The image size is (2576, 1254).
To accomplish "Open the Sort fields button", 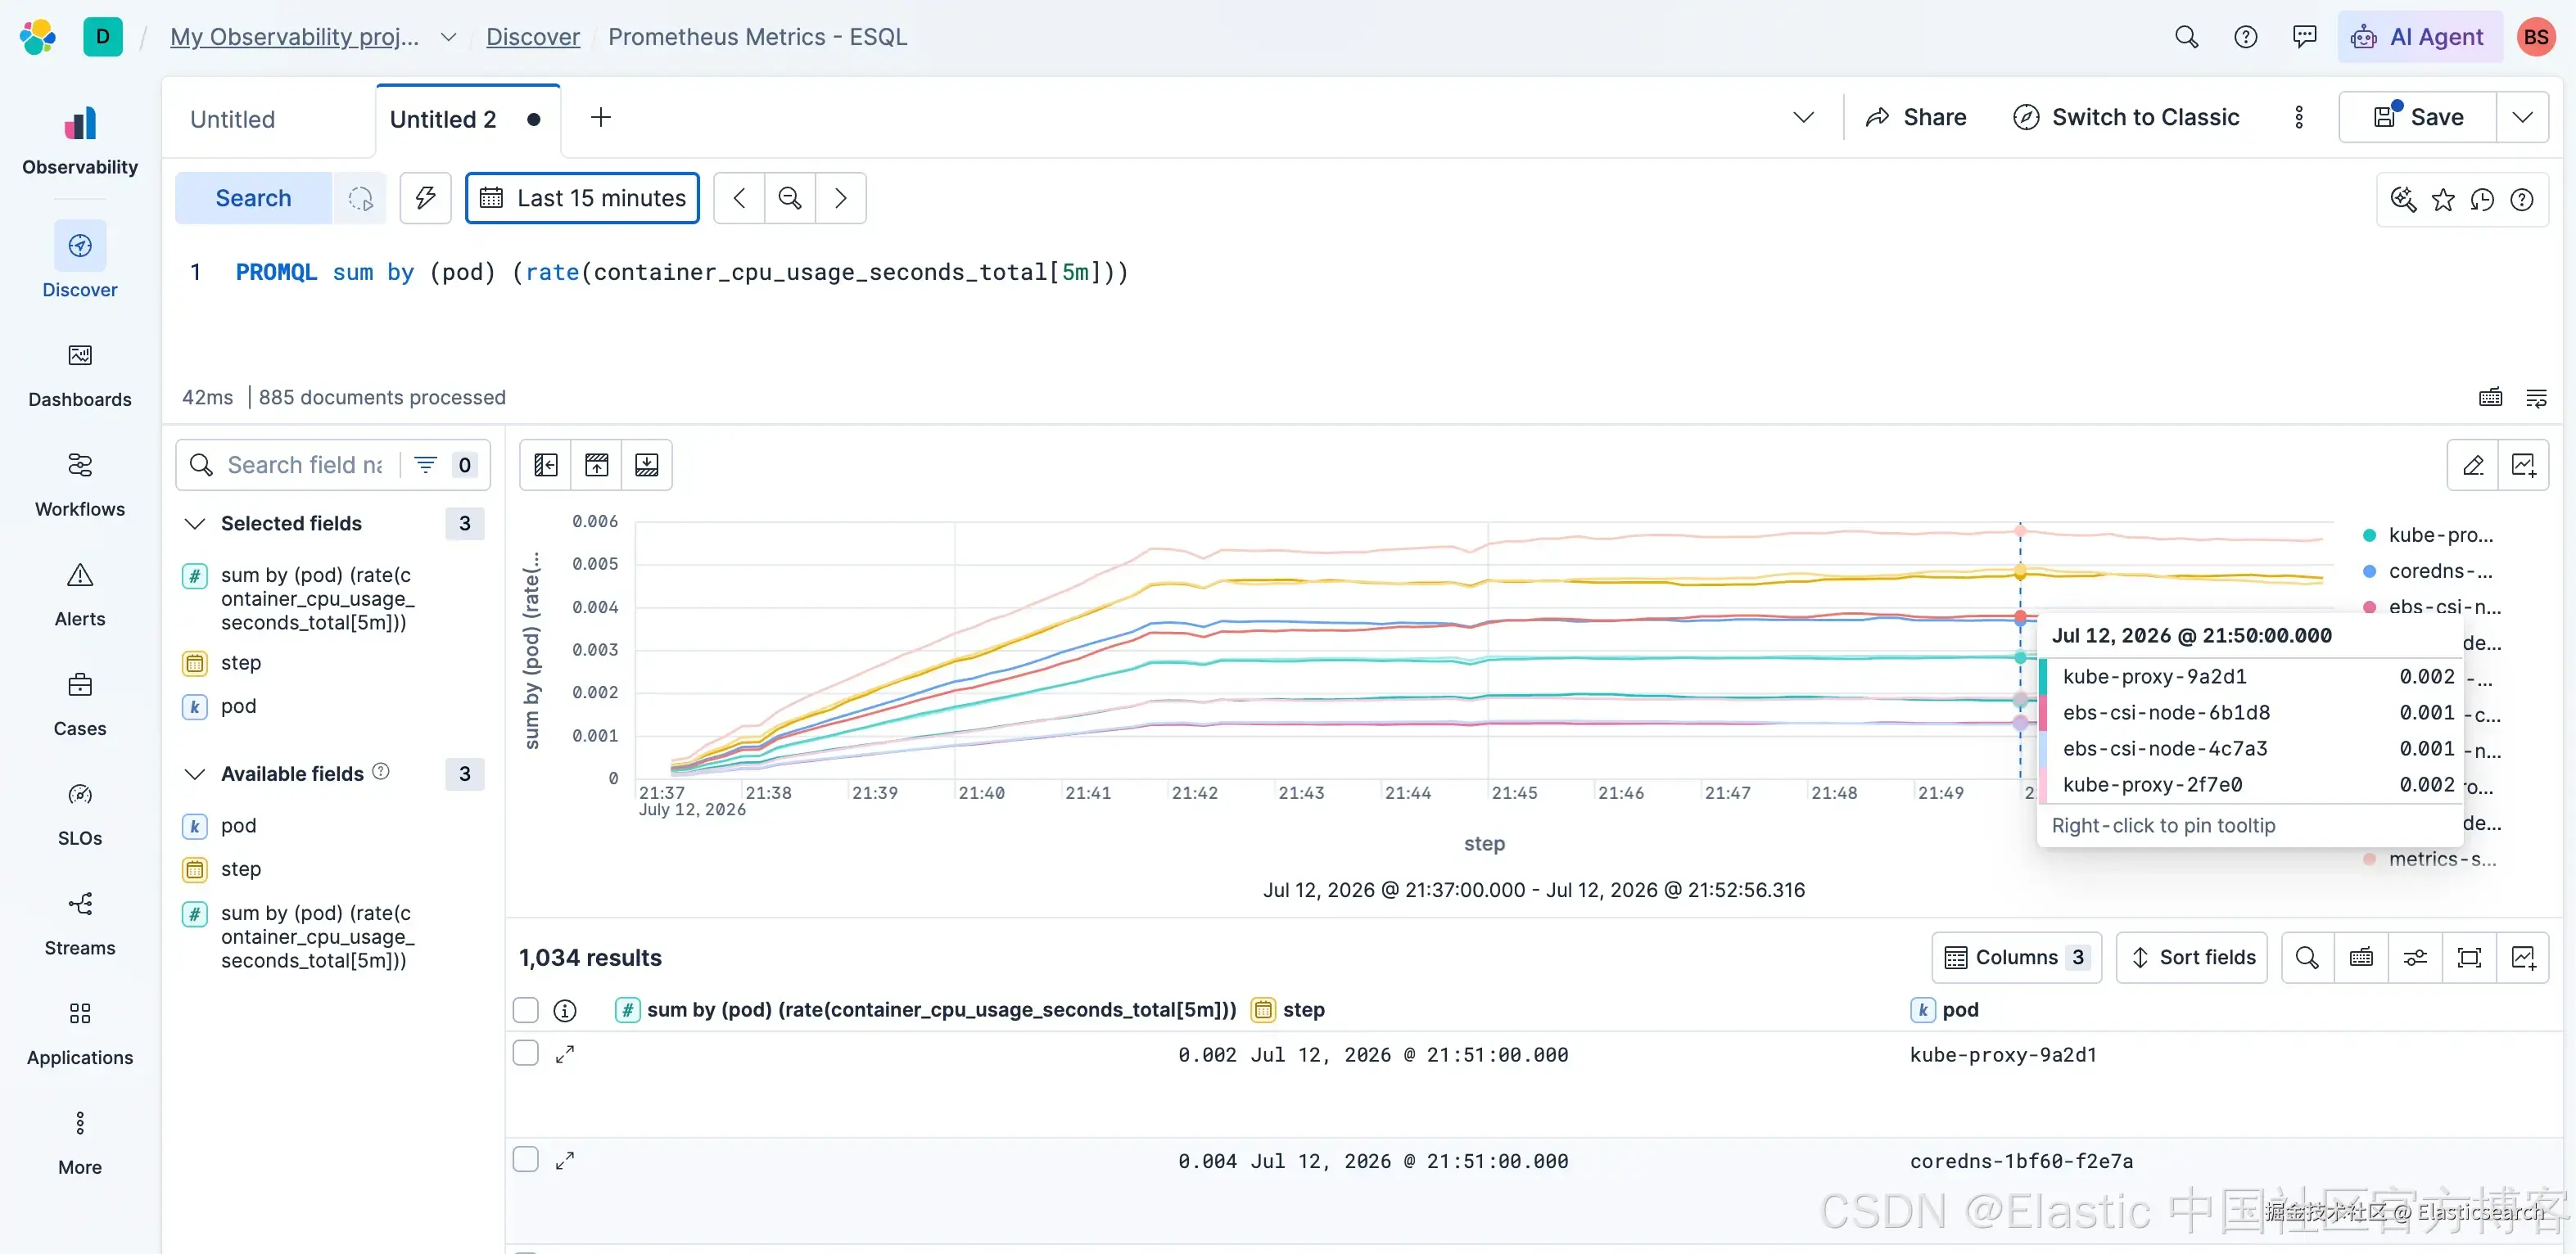I will pyautogui.click(x=2192, y=958).
